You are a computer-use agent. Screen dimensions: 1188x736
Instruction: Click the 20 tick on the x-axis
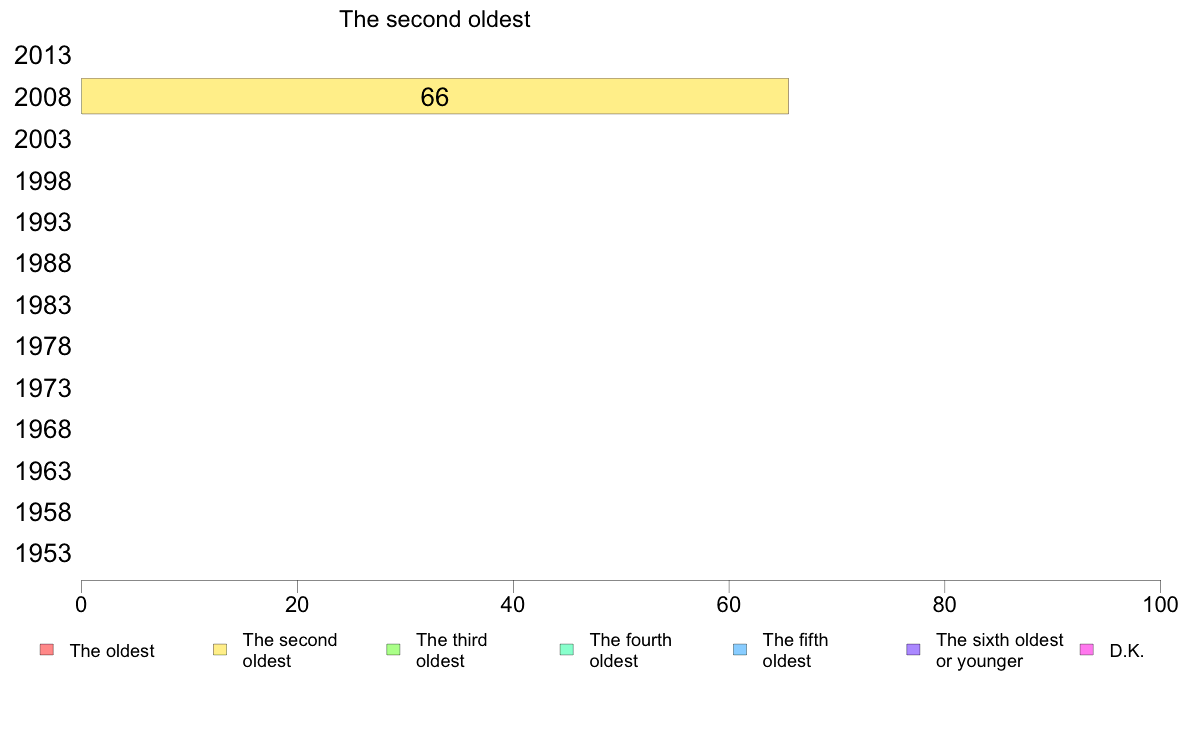[x=297, y=605]
